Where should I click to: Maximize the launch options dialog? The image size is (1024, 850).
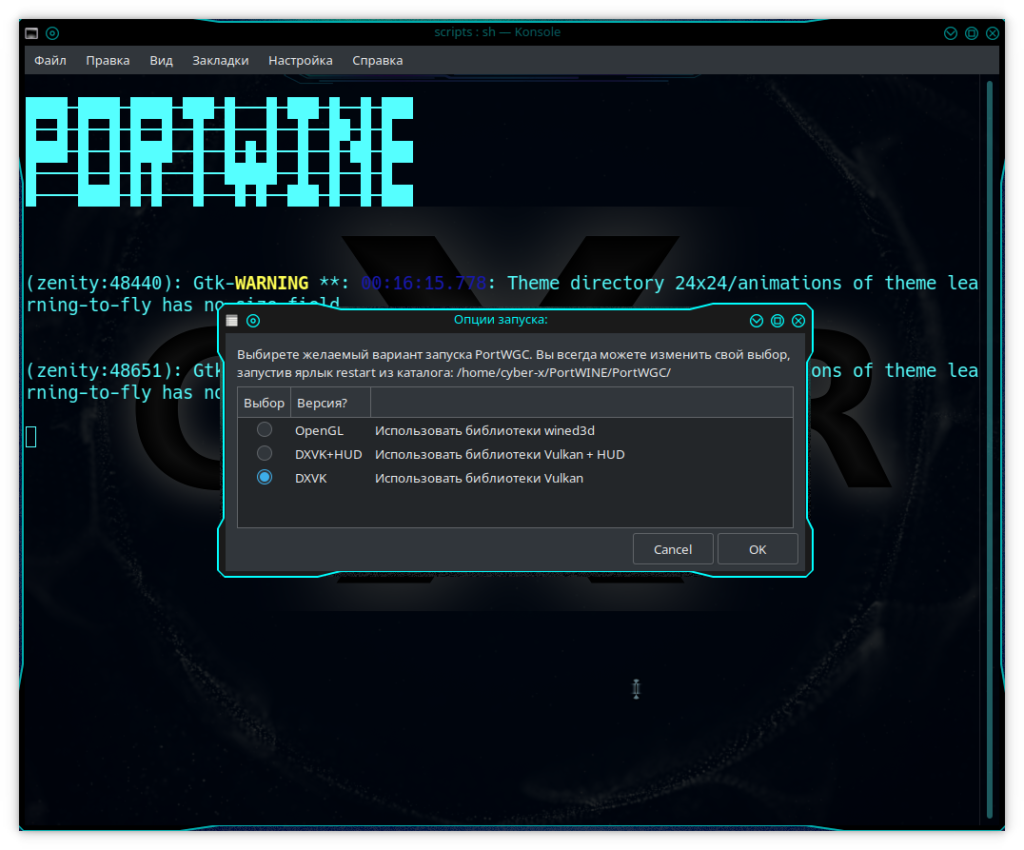pyautogui.click(x=777, y=321)
